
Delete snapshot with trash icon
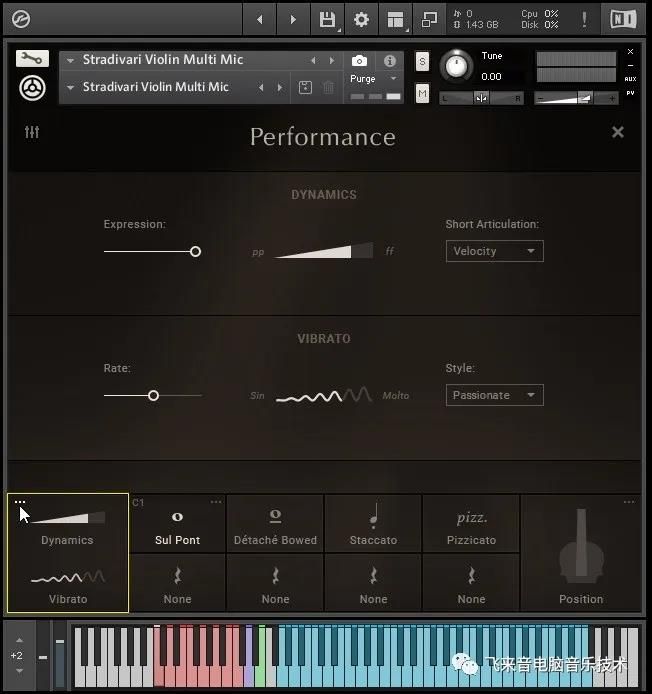(328, 87)
